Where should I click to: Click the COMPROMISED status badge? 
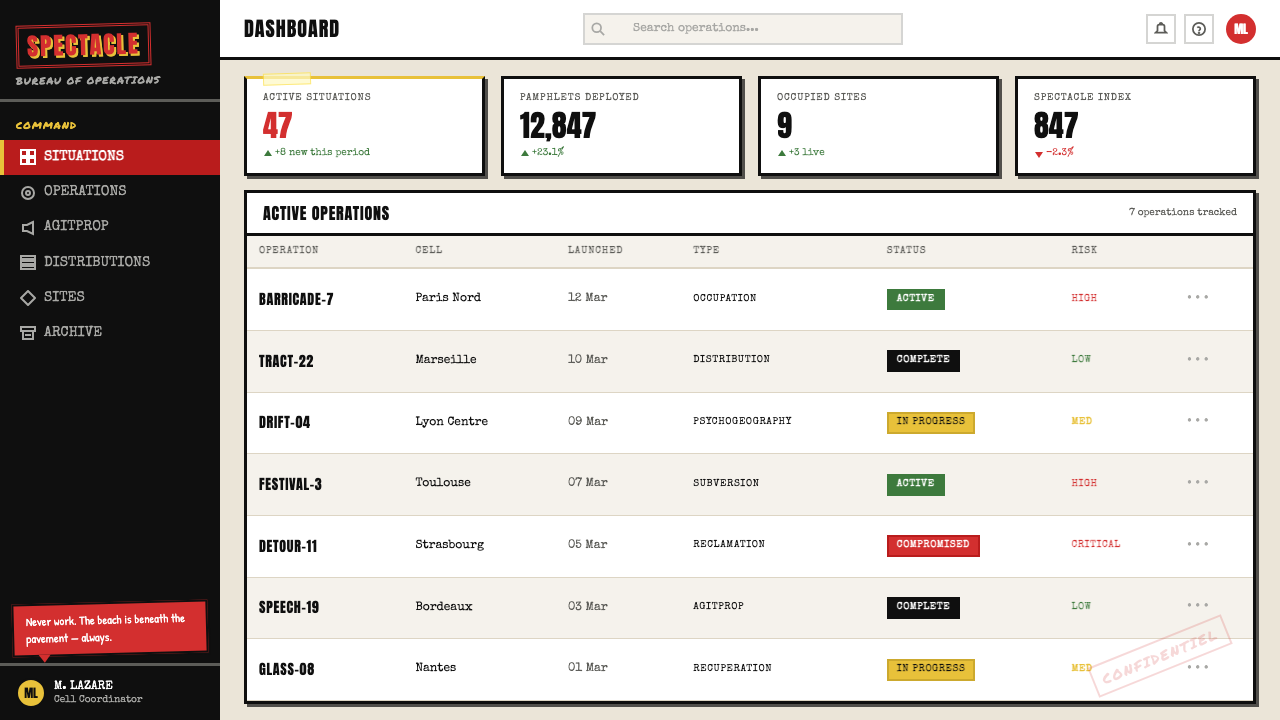coord(933,545)
